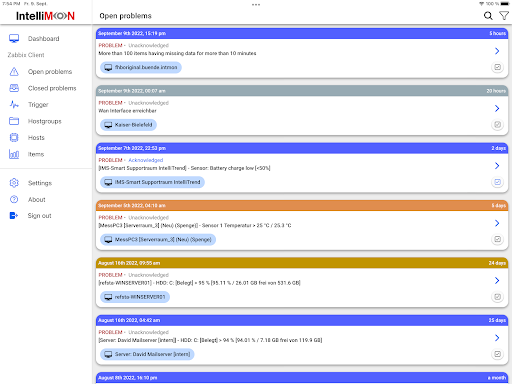Open details chevron for Sensor 1 Temperatur problem
The image size is (512, 384).
(497, 223)
